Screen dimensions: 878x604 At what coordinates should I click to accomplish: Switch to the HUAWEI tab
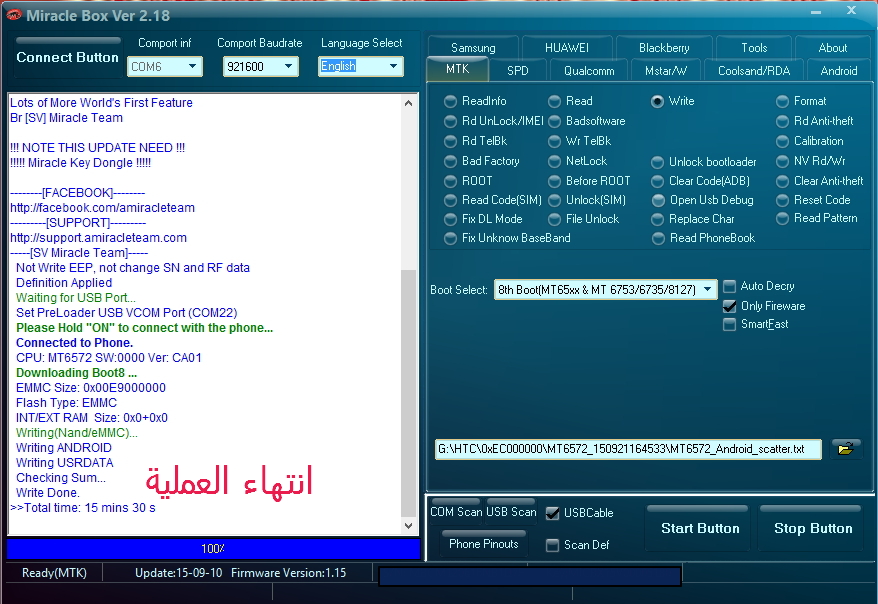[567, 48]
